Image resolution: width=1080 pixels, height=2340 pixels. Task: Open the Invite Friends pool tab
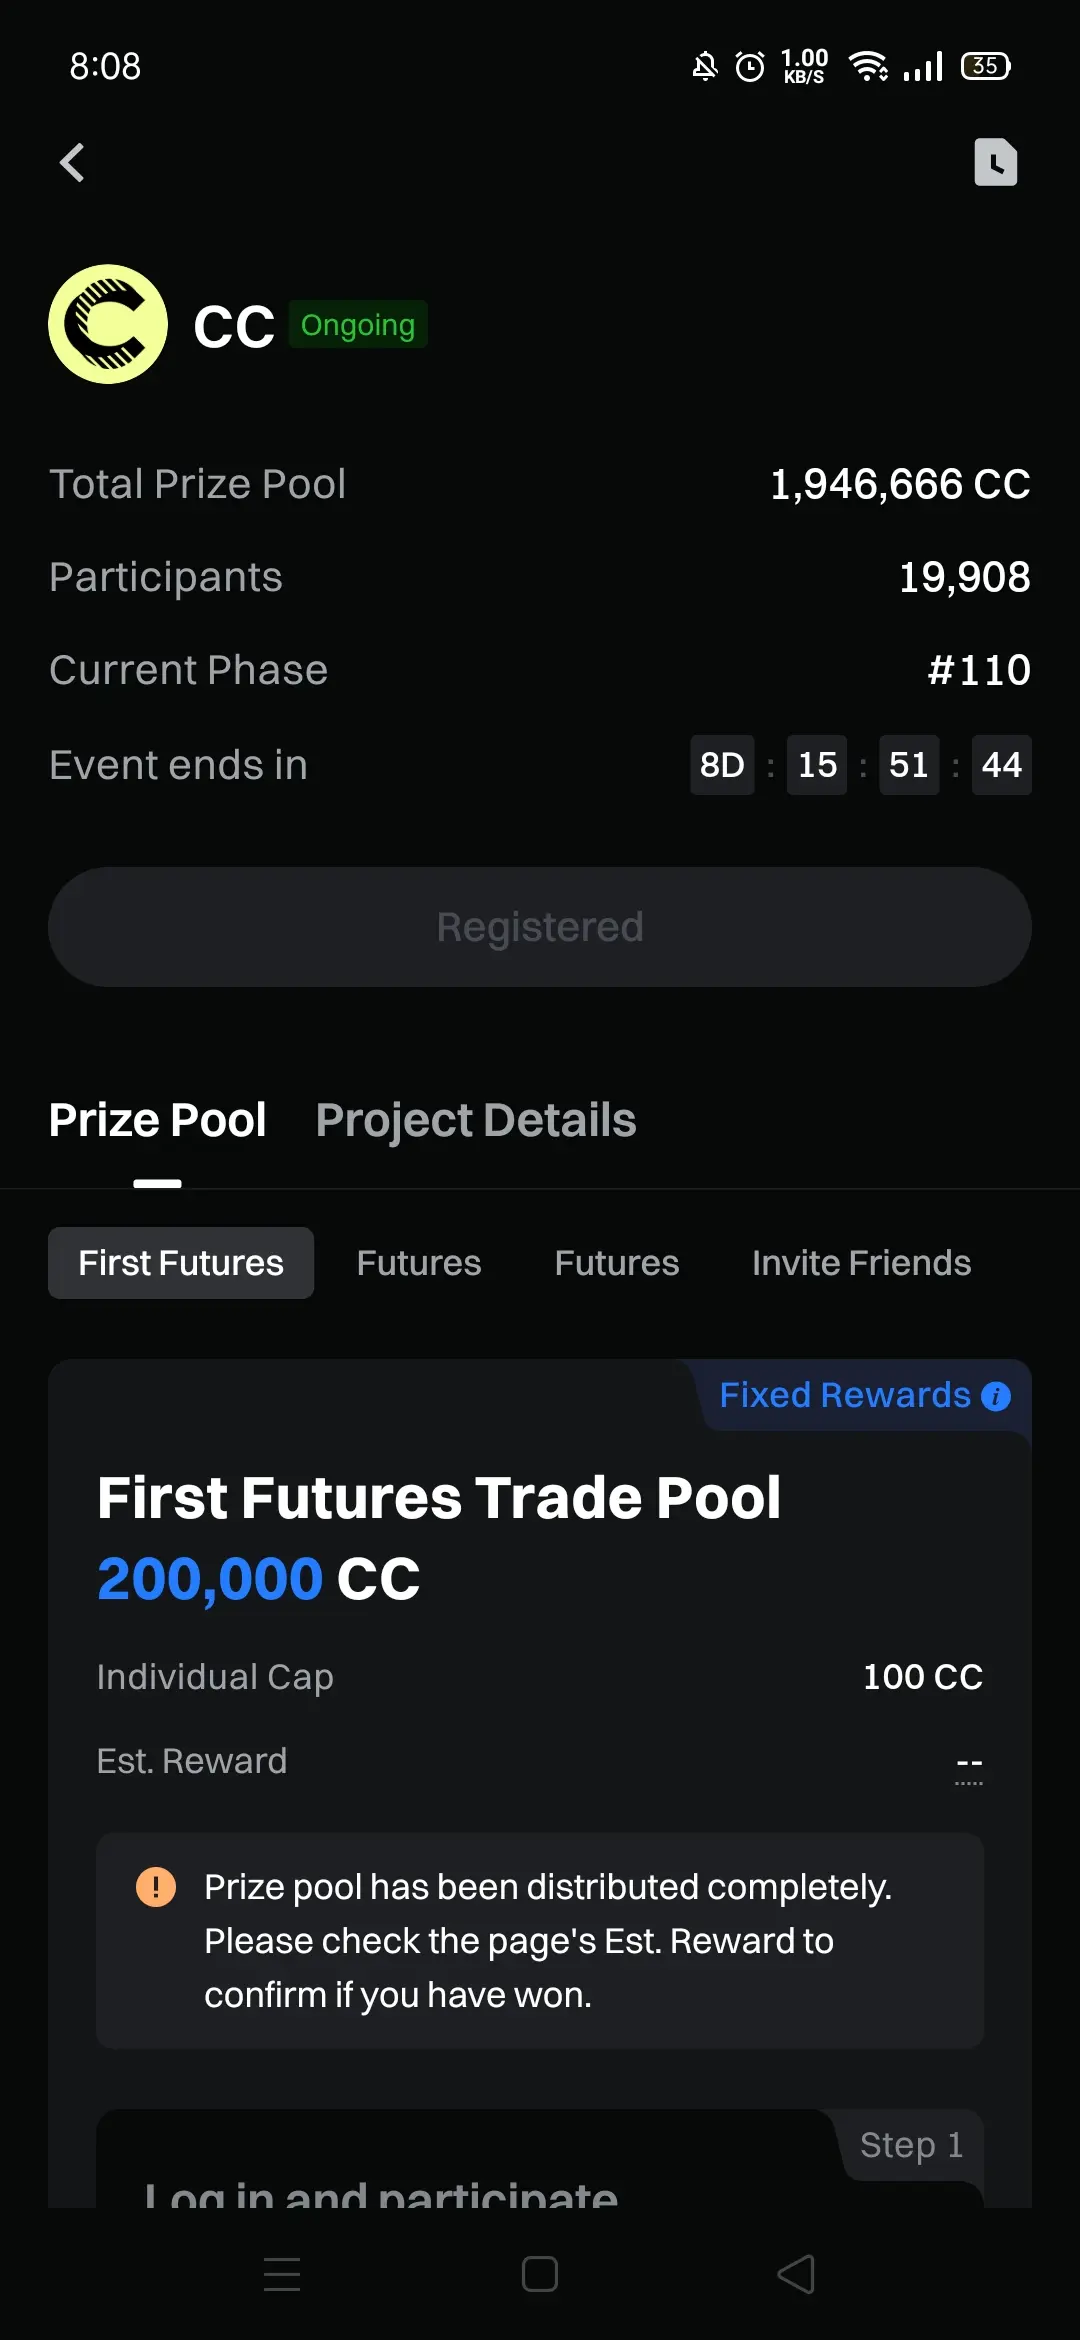tap(861, 1263)
